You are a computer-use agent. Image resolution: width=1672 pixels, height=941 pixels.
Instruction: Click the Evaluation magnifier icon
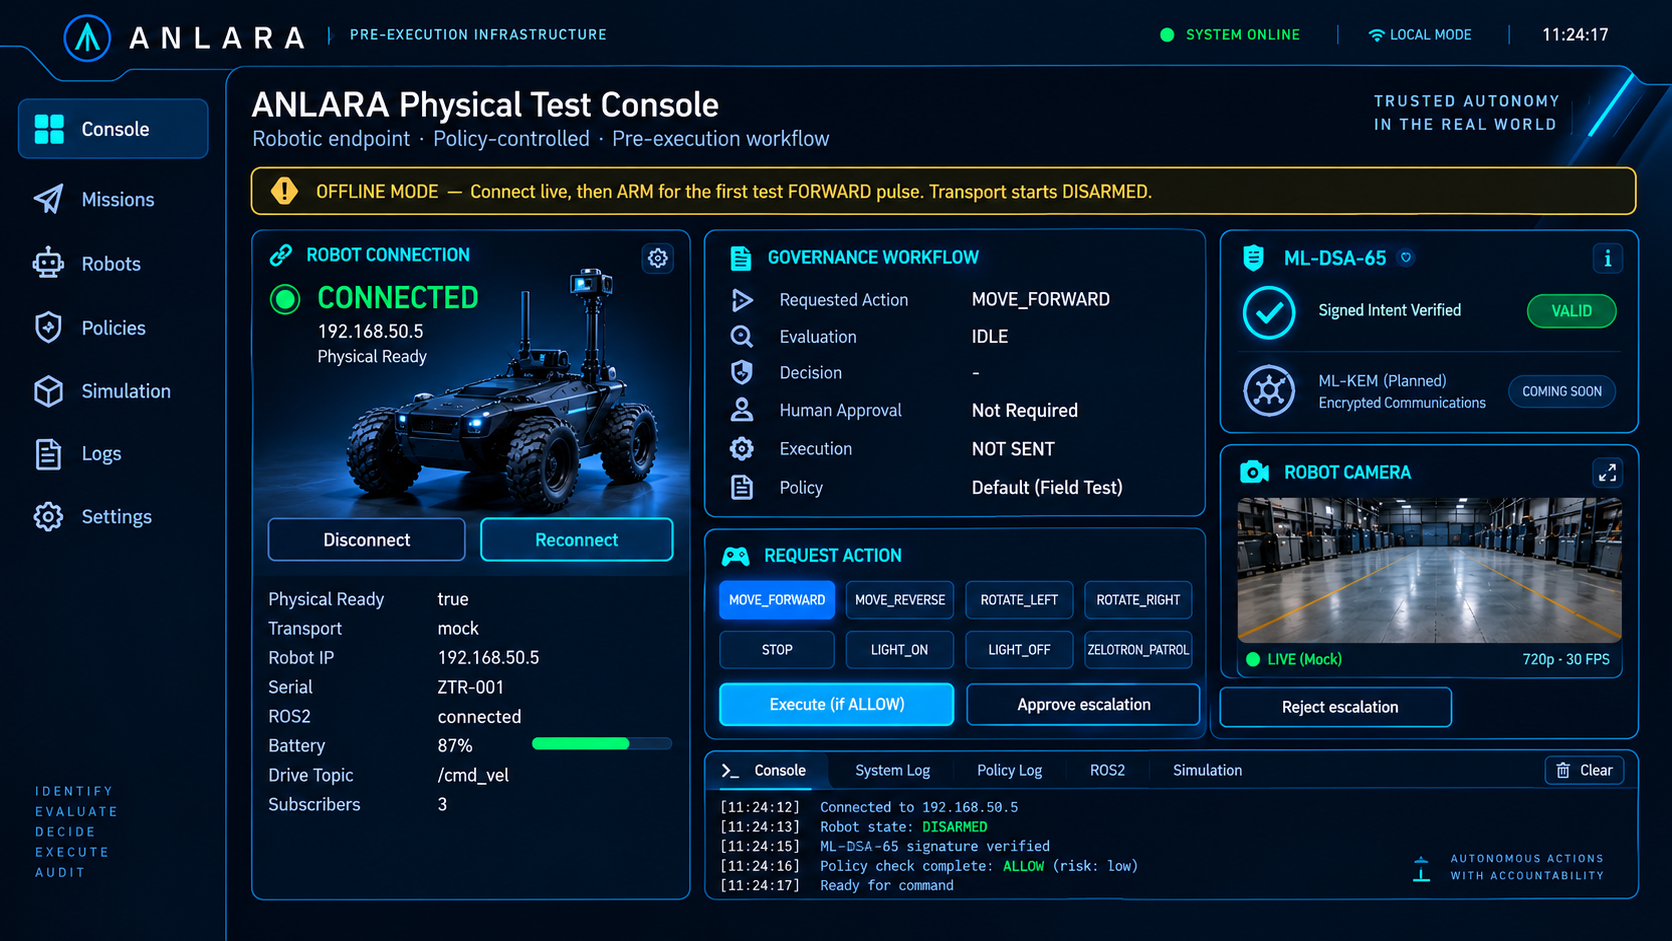[741, 337]
